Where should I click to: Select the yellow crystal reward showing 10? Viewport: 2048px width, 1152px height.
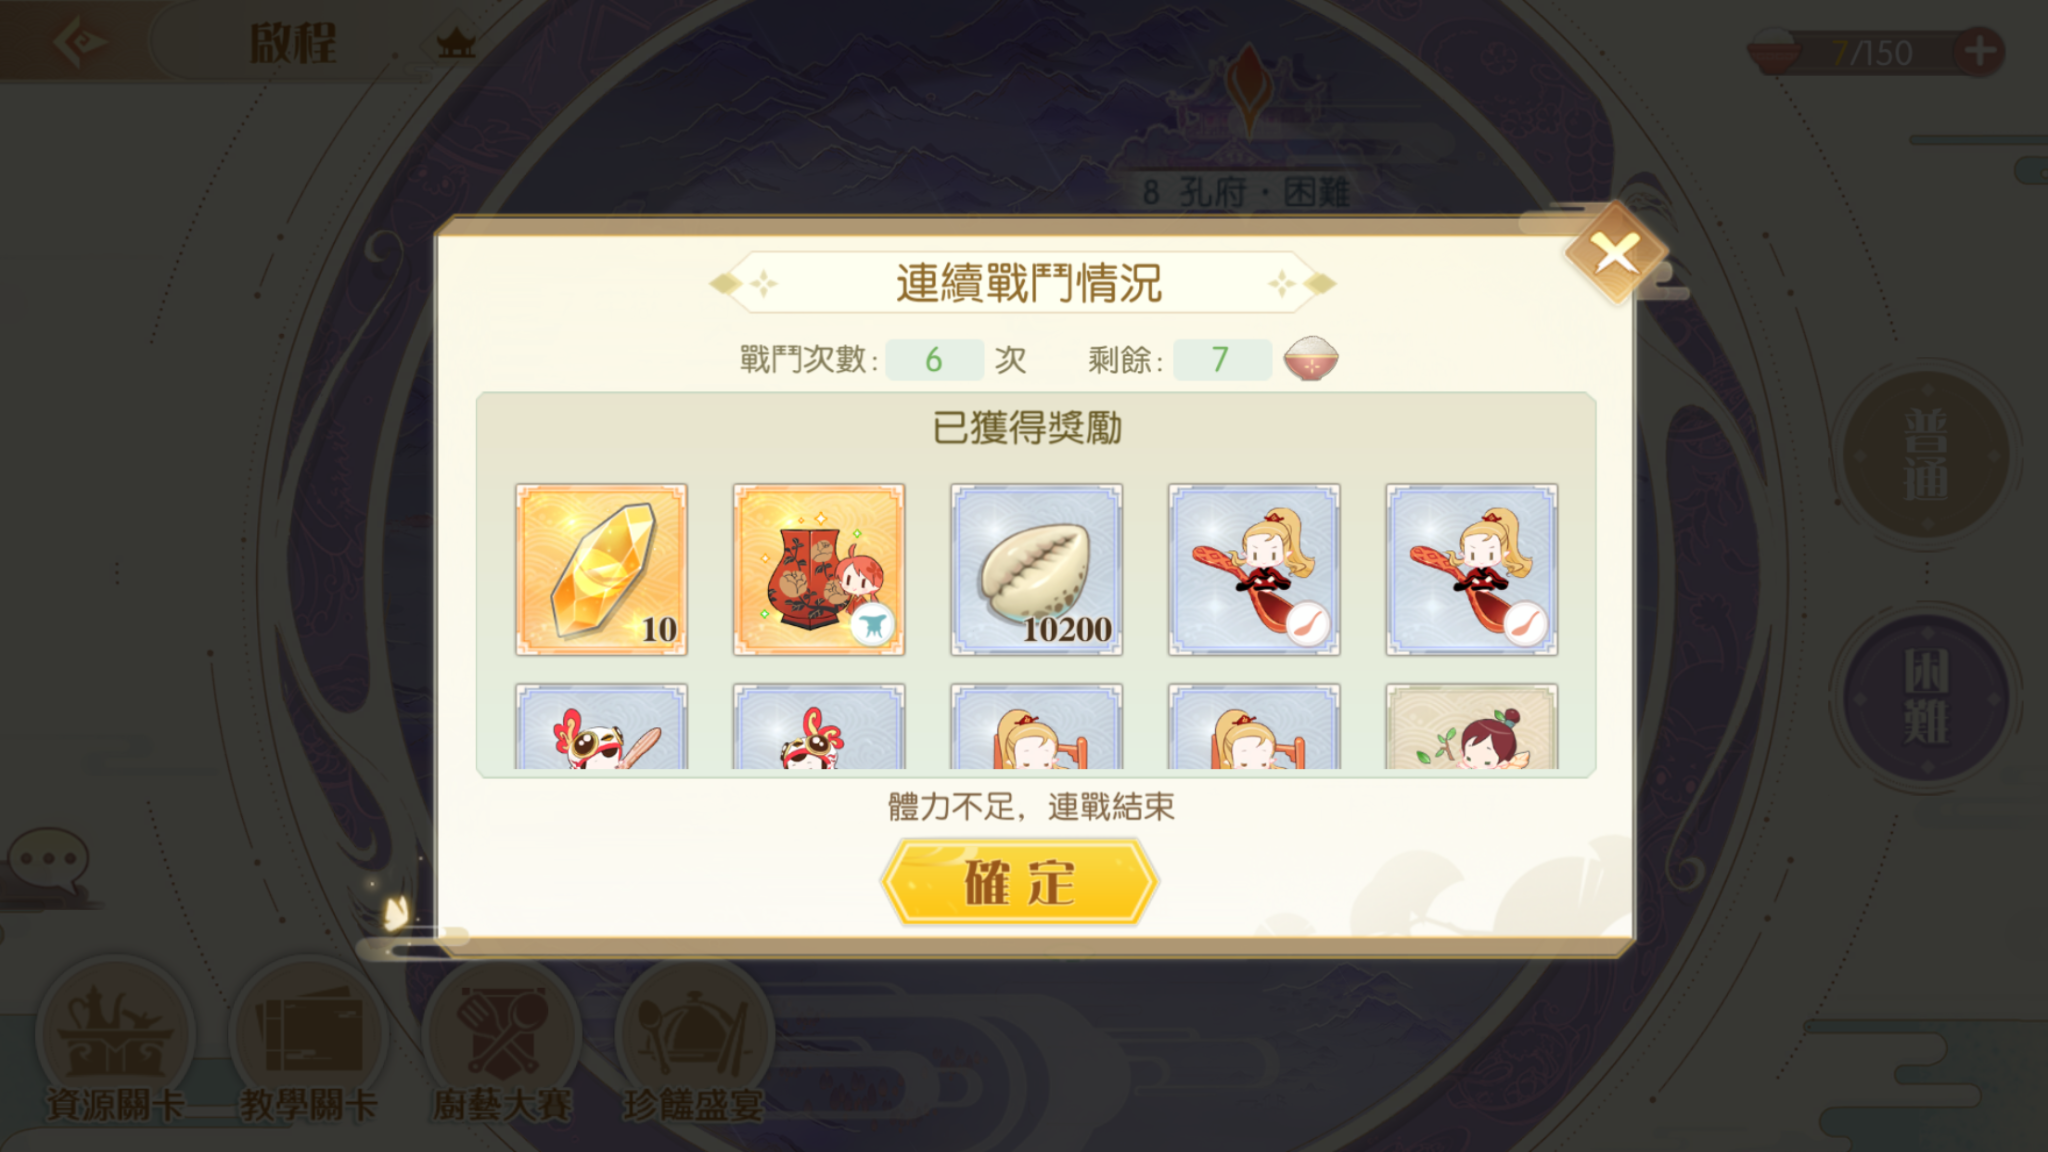[x=601, y=570]
